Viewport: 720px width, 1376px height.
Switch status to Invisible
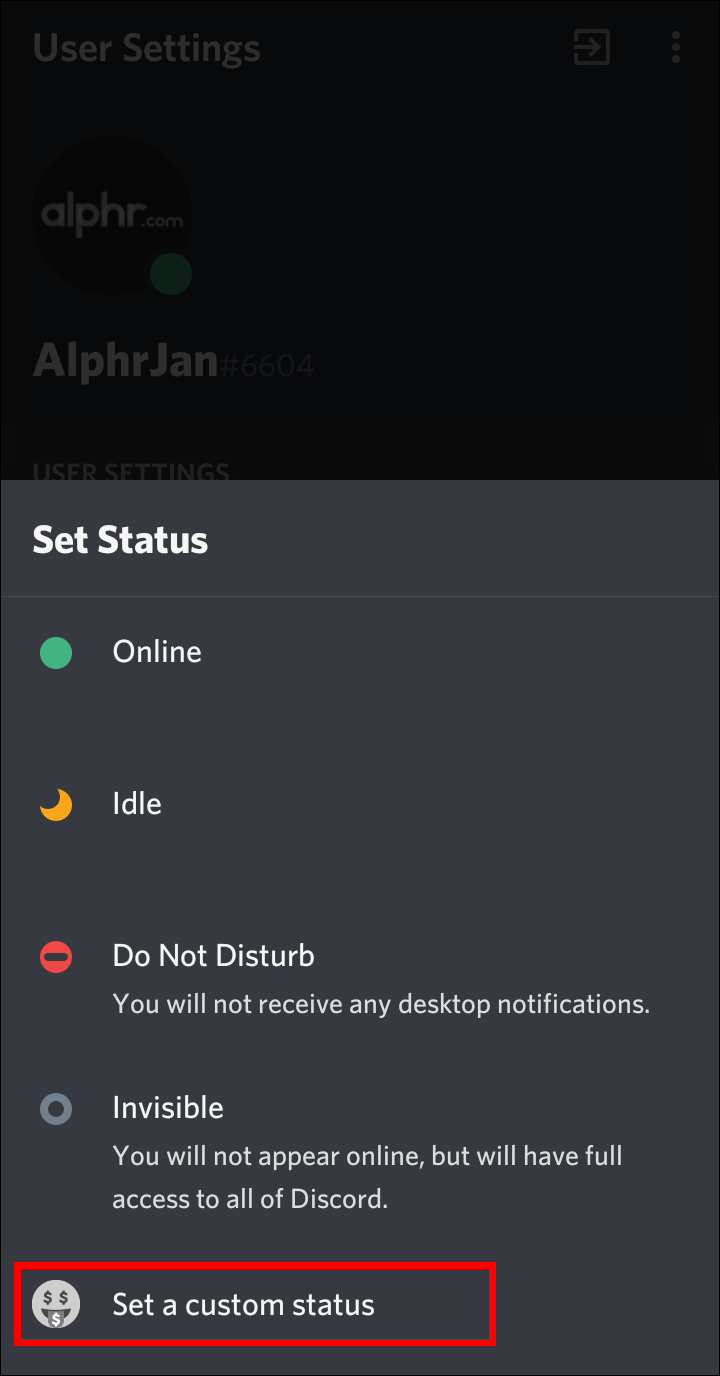pos(168,1108)
